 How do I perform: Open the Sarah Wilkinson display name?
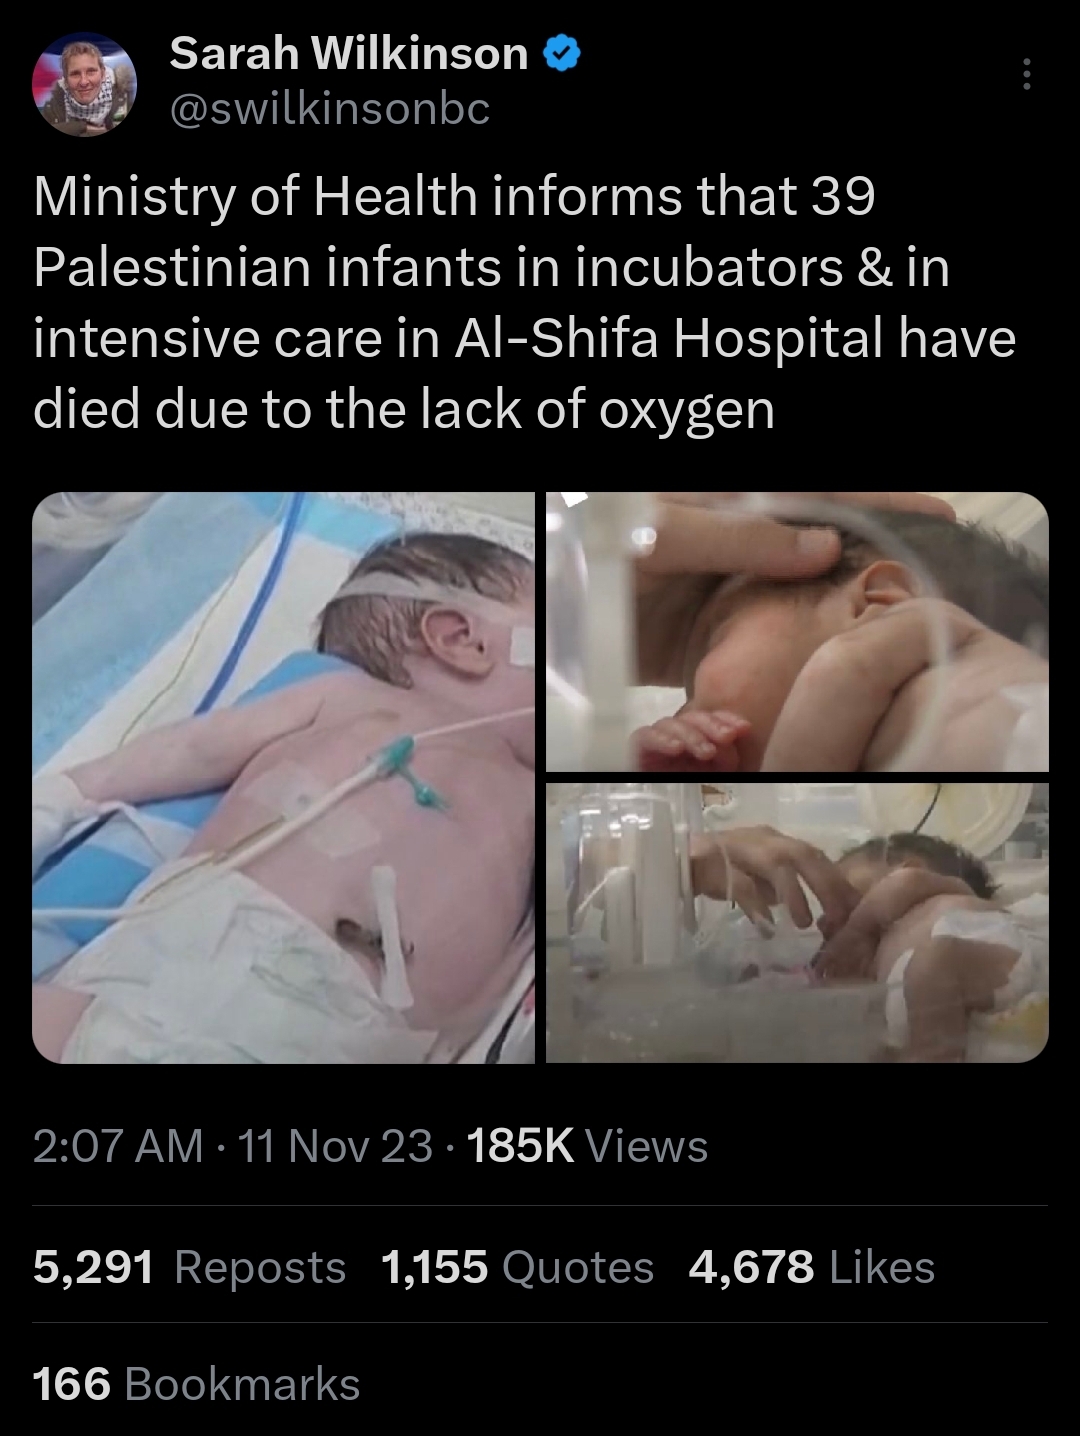tap(349, 54)
